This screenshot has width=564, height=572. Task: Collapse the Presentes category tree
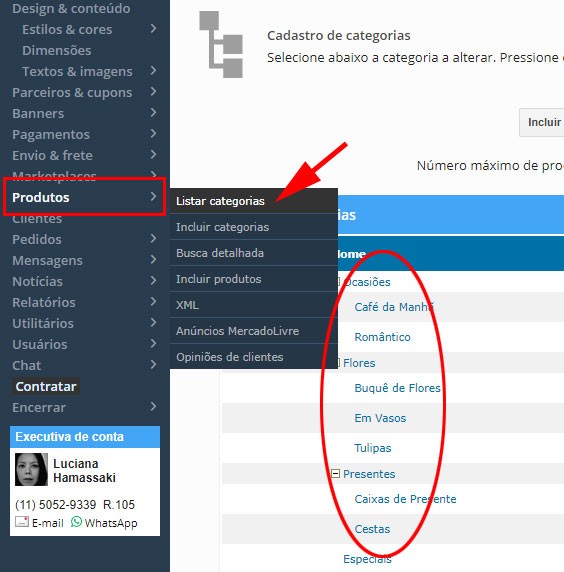point(335,474)
